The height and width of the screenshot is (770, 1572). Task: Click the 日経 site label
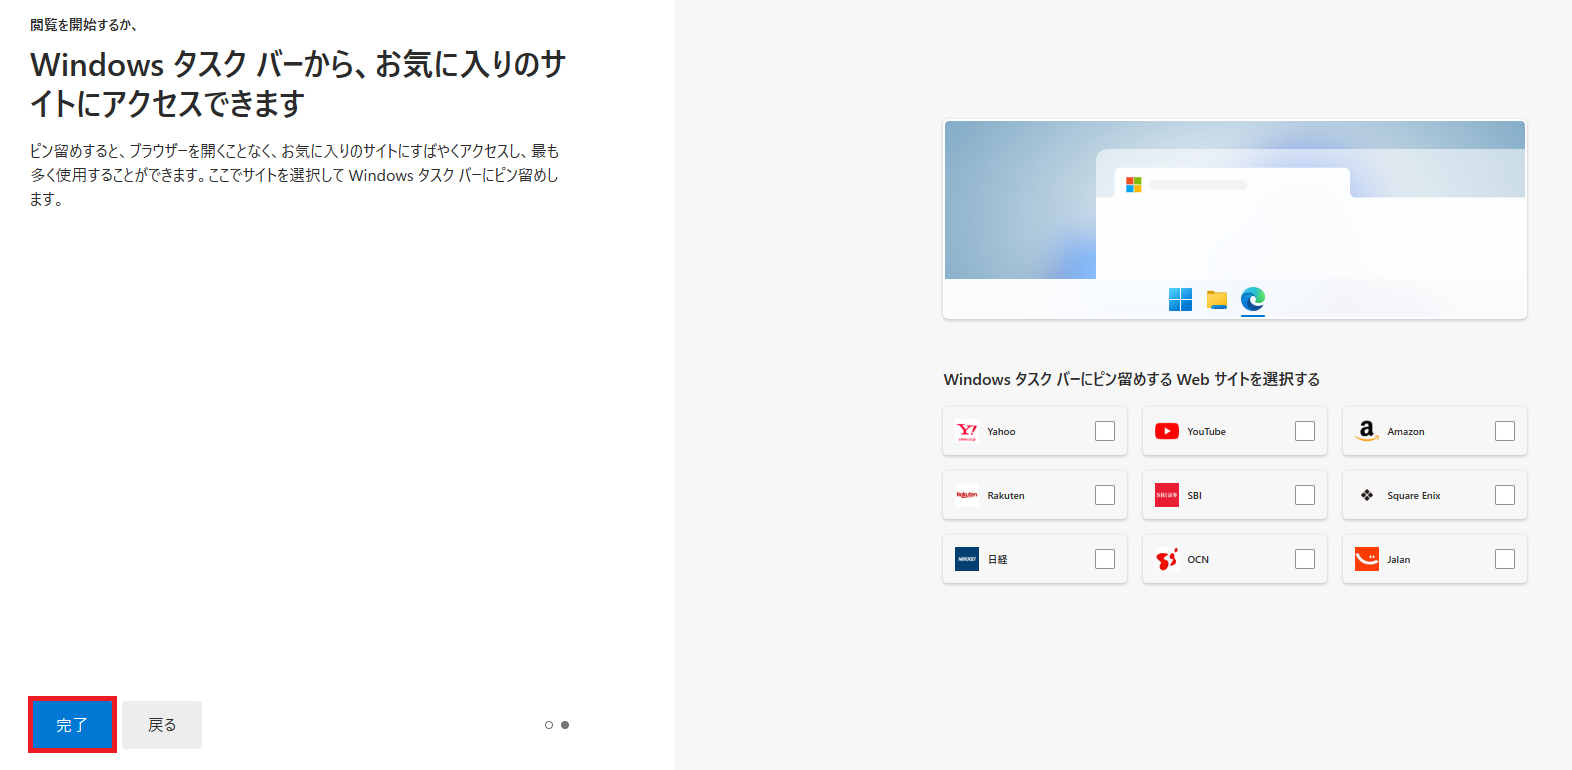(998, 560)
